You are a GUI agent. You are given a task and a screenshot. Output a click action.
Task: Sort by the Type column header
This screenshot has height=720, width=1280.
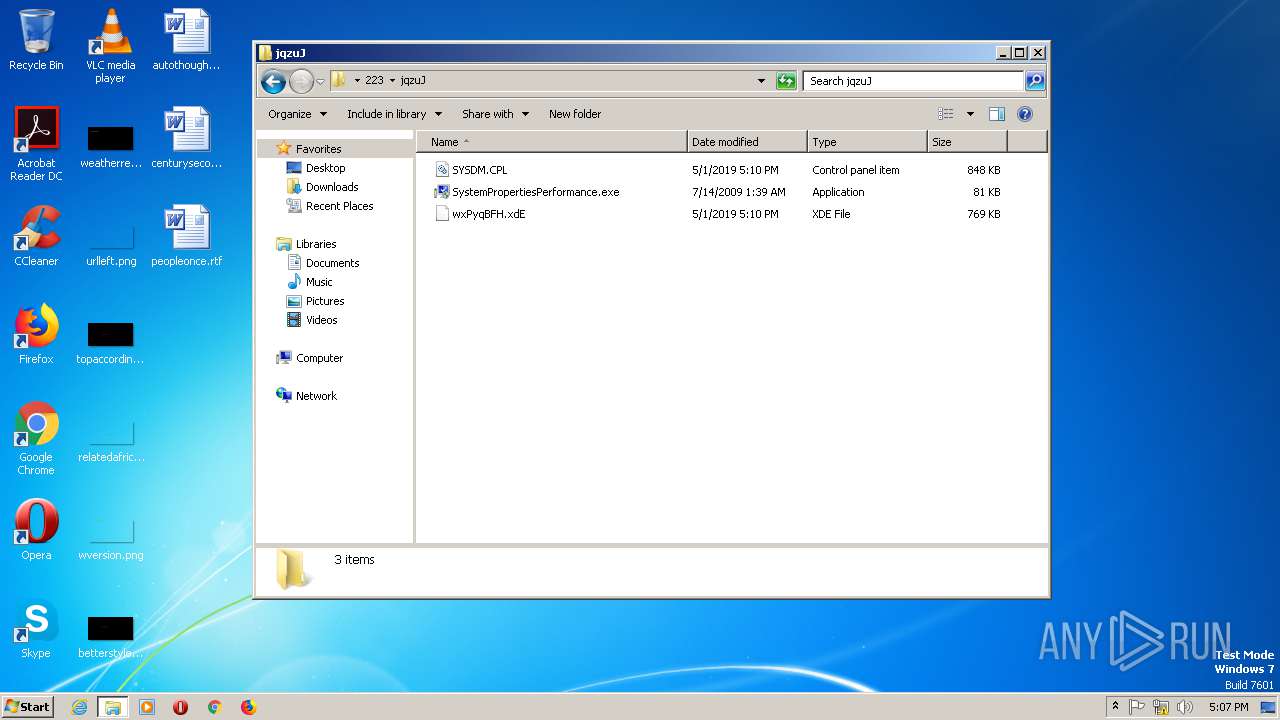click(867, 142)
